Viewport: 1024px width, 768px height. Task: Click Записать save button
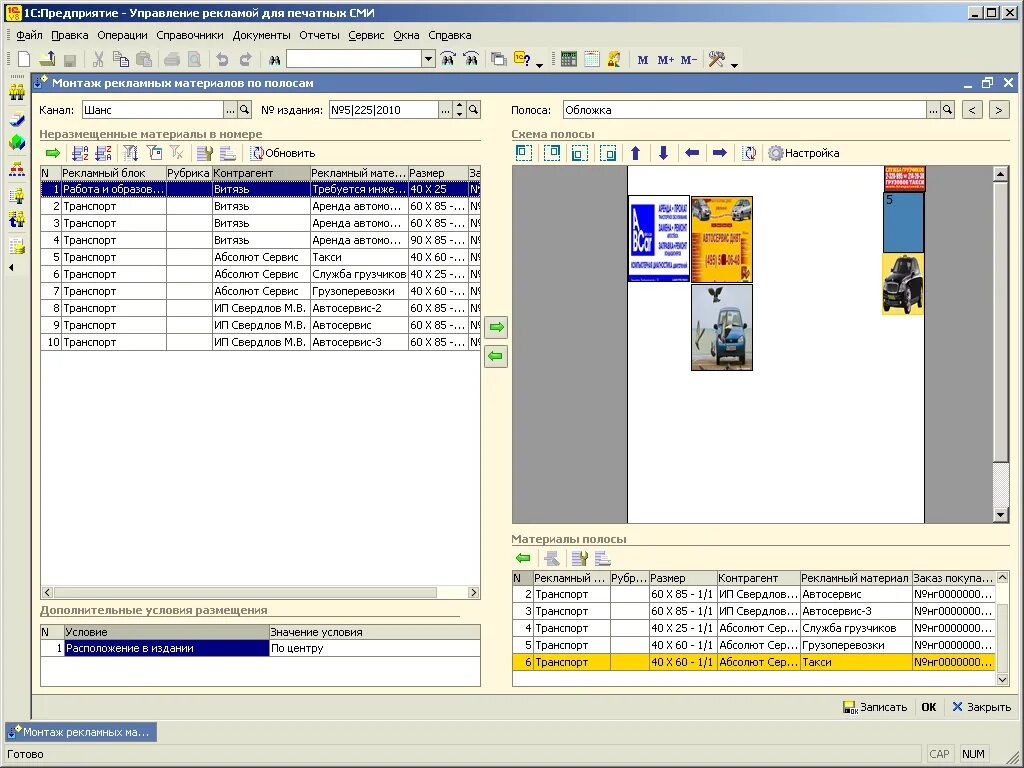tap(875, 707)
